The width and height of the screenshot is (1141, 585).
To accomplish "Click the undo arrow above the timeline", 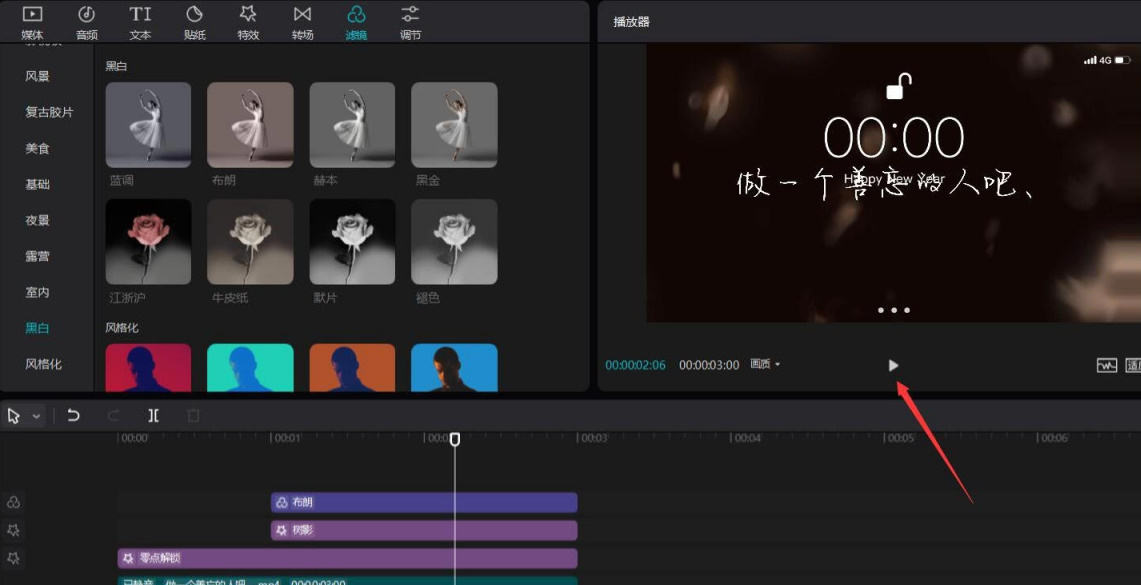I will point(74,414).
